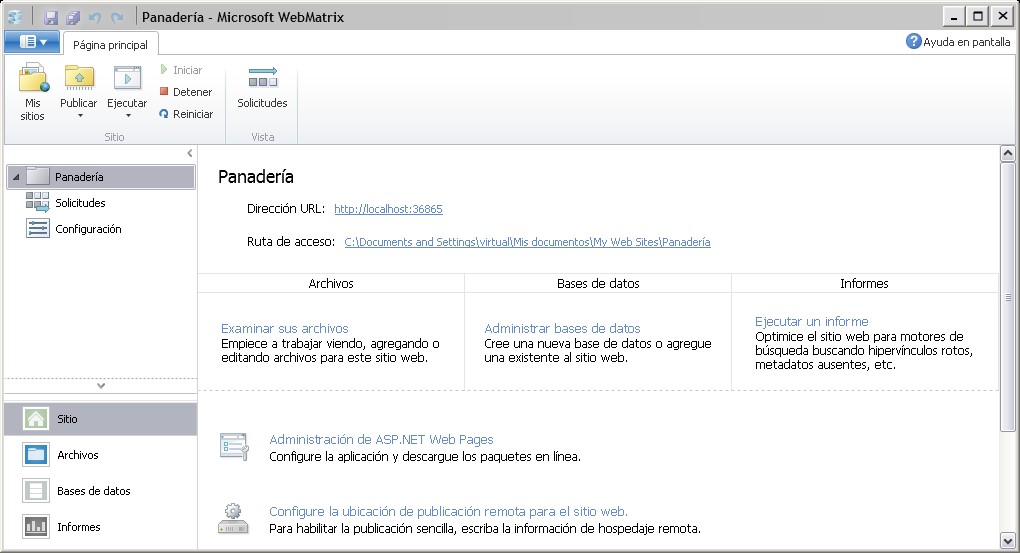Switch to the Bases de datos workspace
The height and width of the screenshot is (553, 1020).
coord(101,491)
